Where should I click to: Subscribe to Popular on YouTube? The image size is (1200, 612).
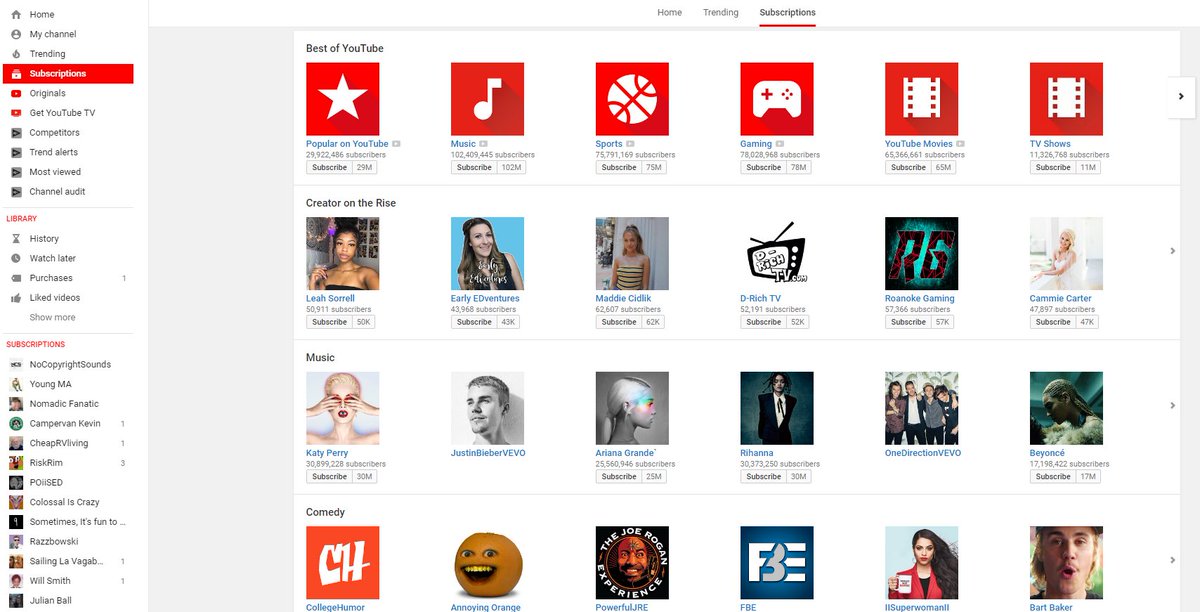(x=329, y=167)
